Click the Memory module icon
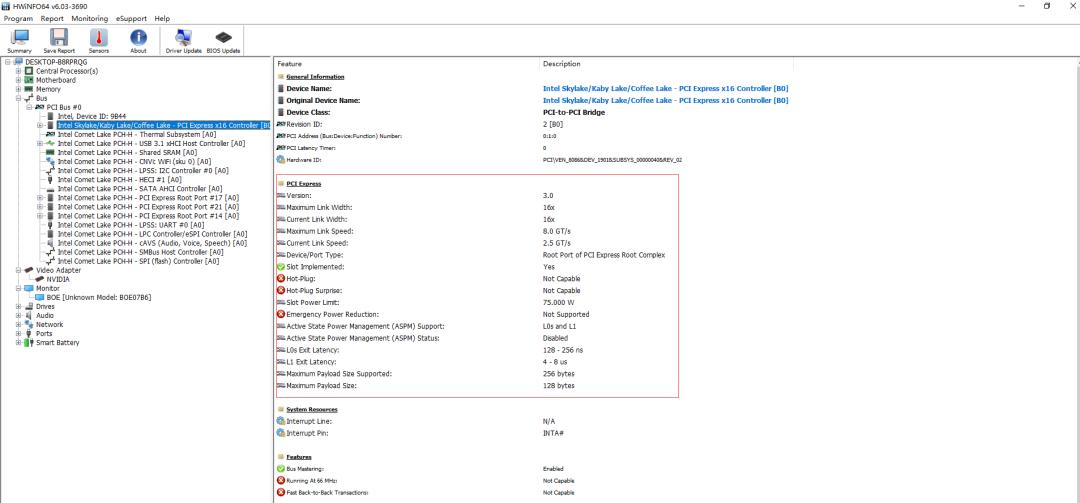This screenshot has width=1080, height=503. (x=29, y=89)
